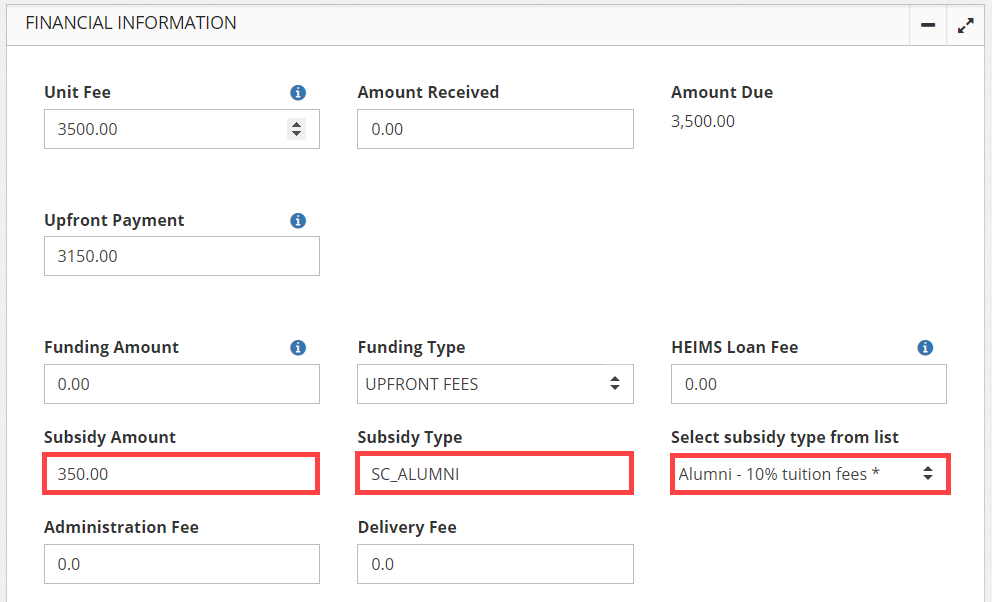Select the Upfront Payment field
Image resolution: width=992 pixels, height=602 pixels.
pyautogui.click(x=181, y=256)
